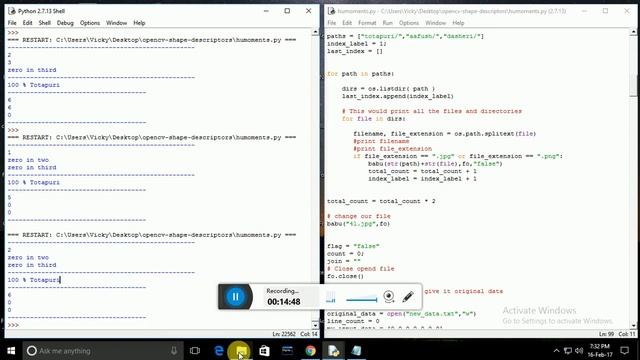Screen dimensions: 640x360
Task: Open Window menu in humoments.py editor
Action: coord(436,23)
